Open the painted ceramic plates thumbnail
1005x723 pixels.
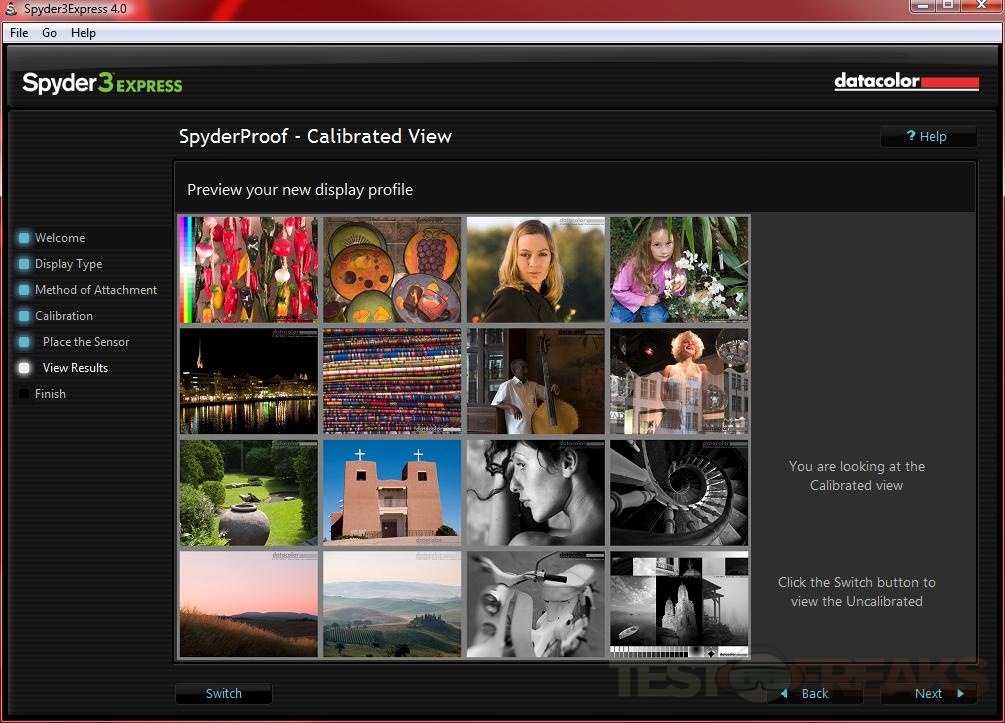tap(392, 269)
